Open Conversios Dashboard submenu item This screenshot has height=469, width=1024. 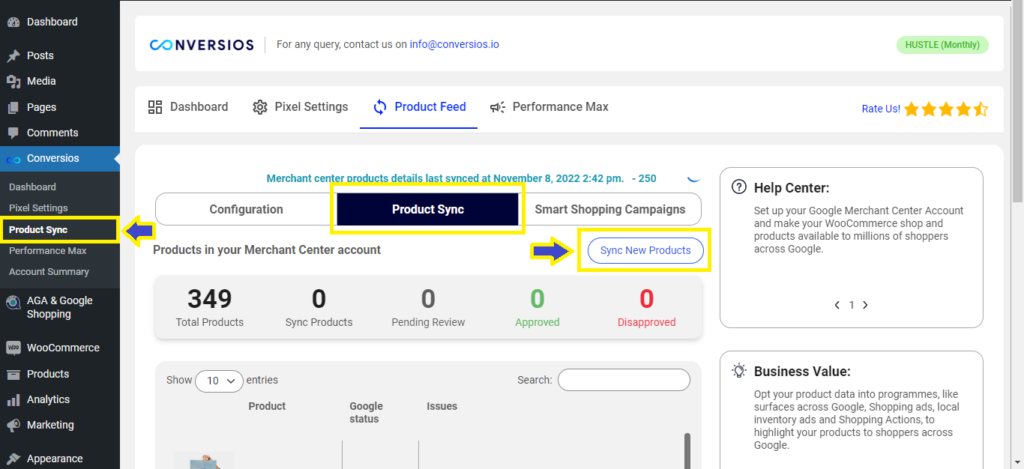click(33, 187)
